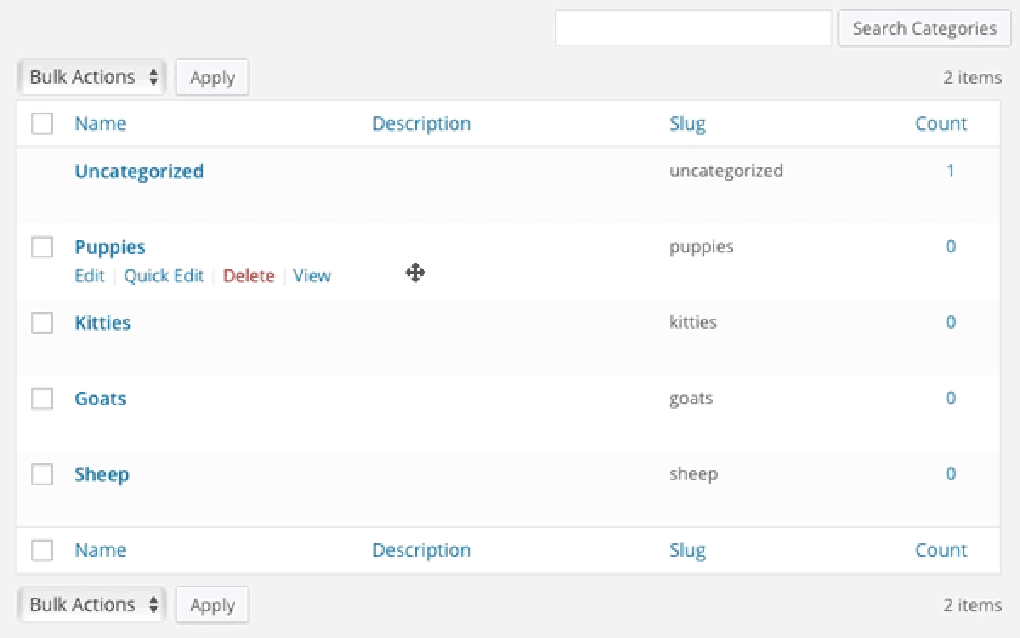Delete the Puppies category
This screenshot has height=638, width=1020.
pyautogui.click(x=248, y=276)
